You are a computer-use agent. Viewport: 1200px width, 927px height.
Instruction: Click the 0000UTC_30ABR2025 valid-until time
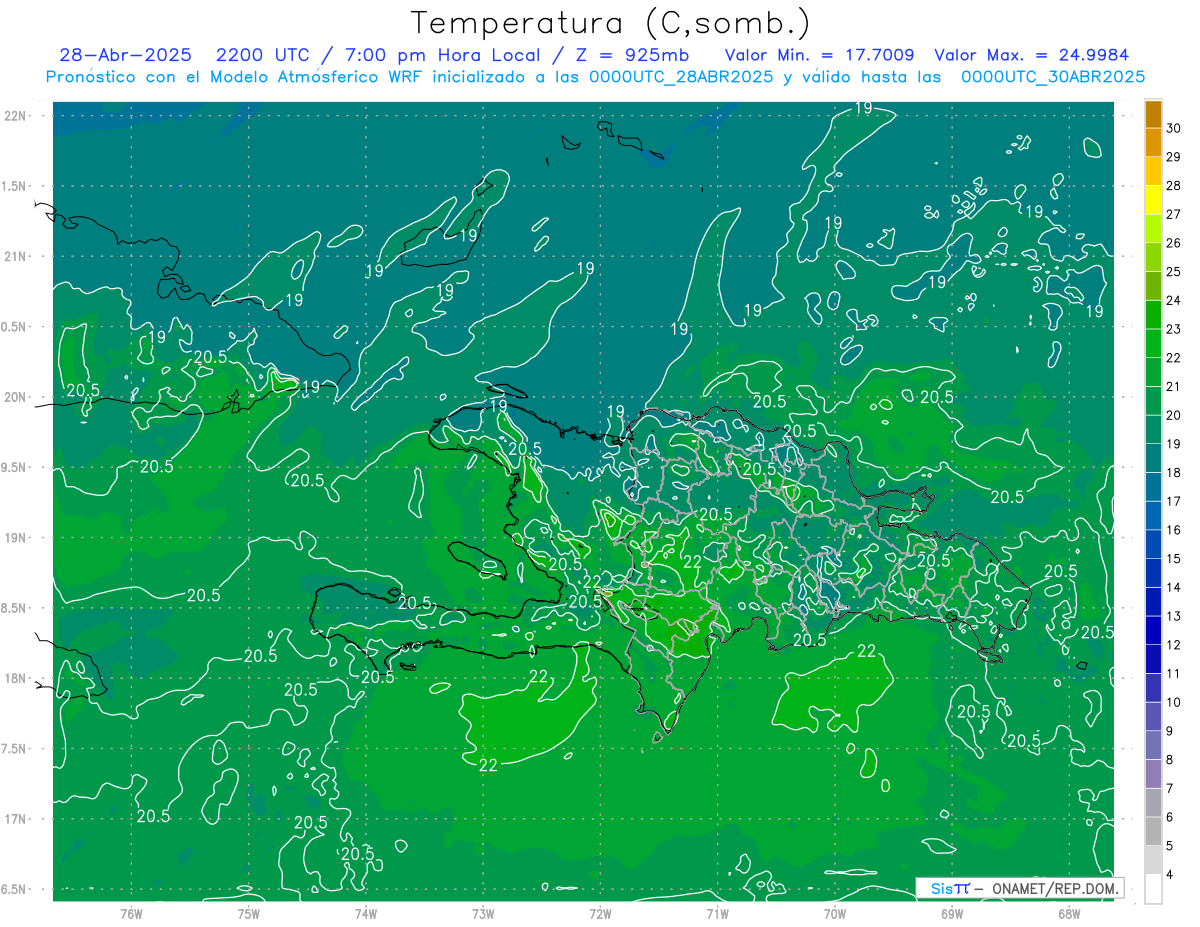click(x=1053, y=77)
